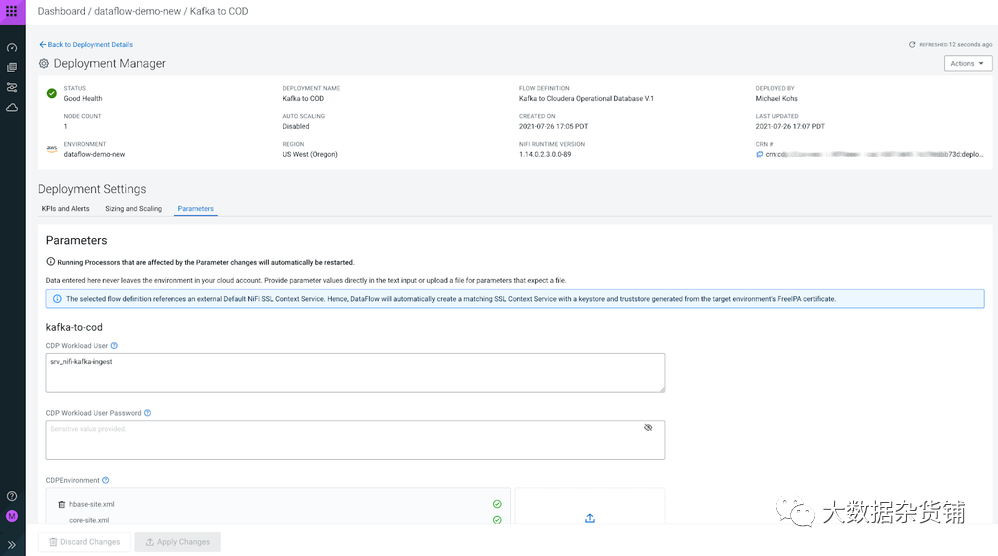Click the Auto Scaling value Disabled
The image size is (998, 556).
296,127
